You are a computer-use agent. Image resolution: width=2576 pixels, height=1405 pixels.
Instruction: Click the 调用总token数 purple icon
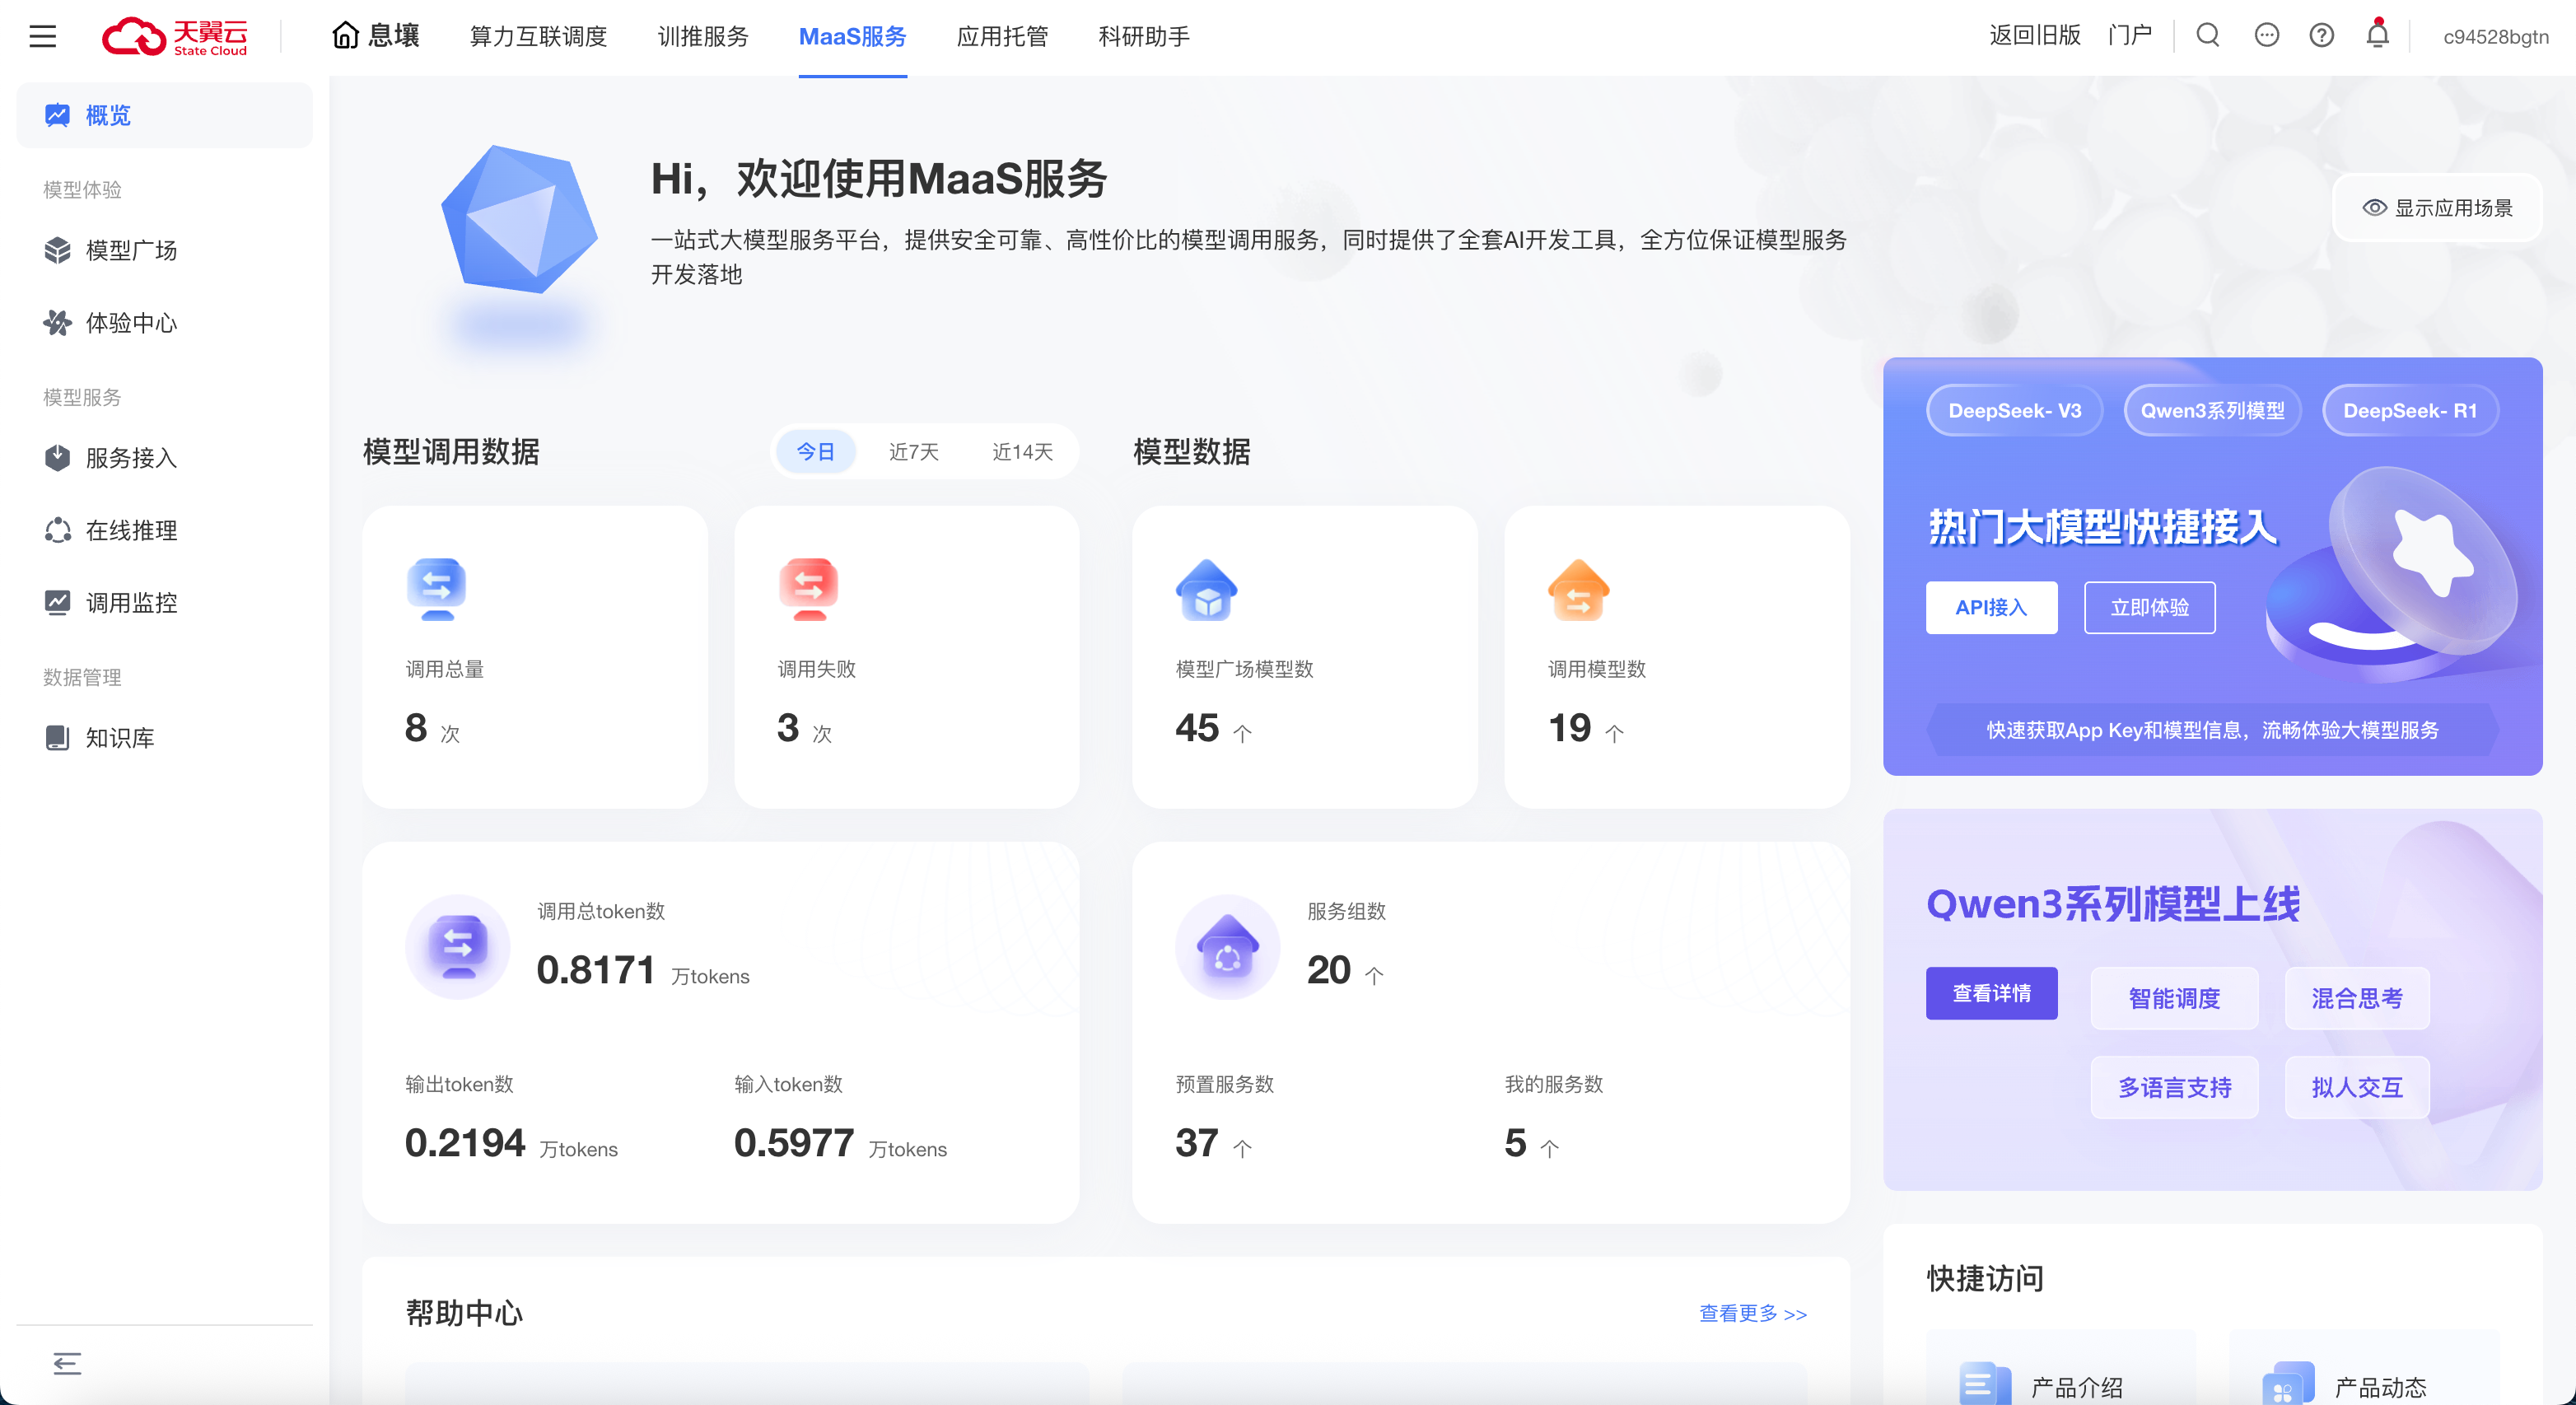458,946
